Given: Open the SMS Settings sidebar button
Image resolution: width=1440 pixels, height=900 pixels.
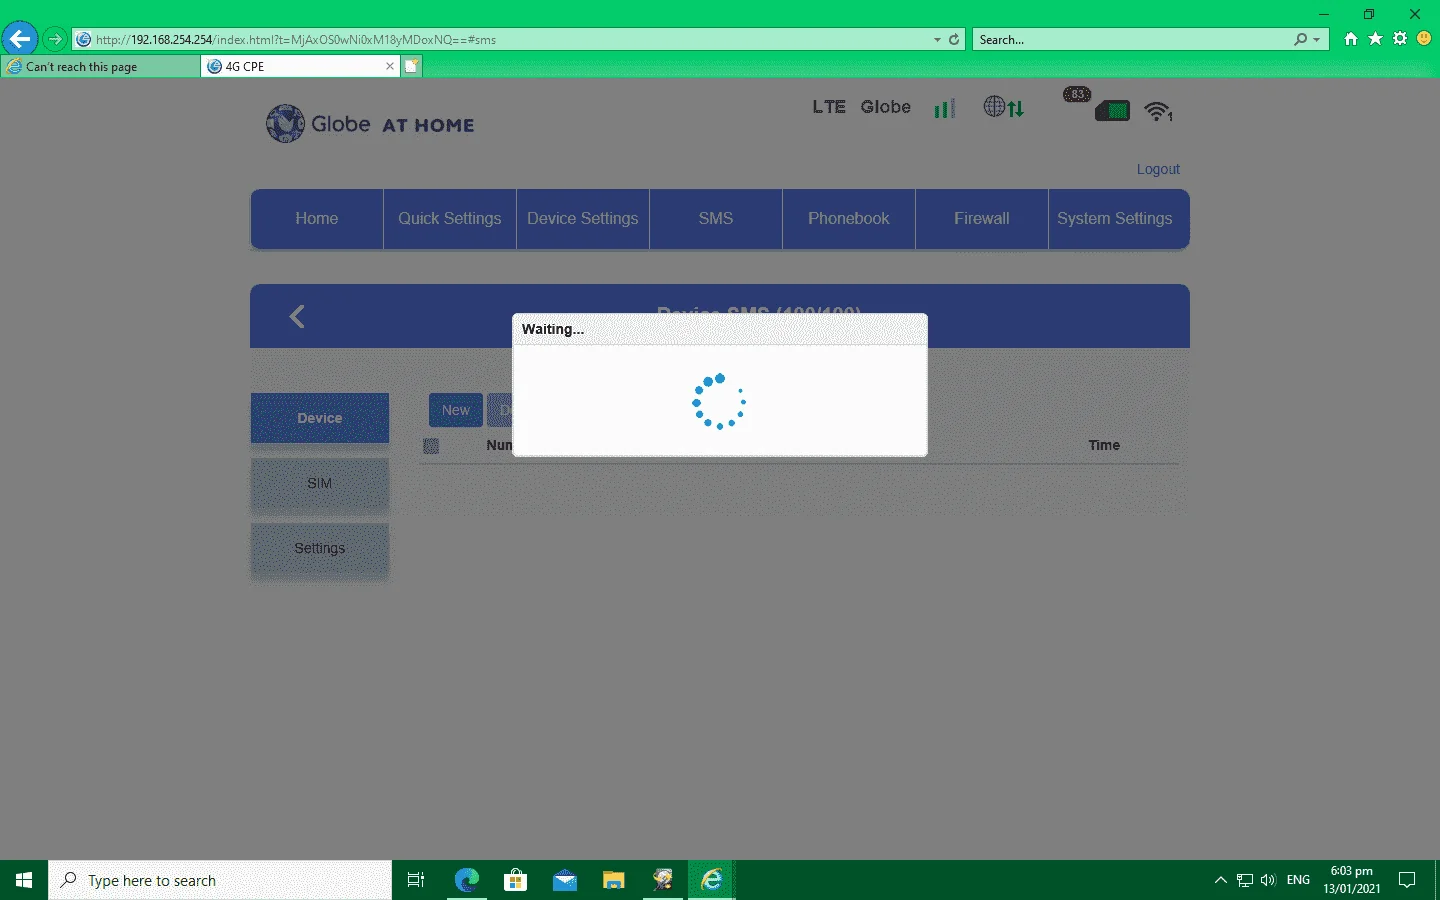Looking at the screenshot, I should [320, 549].
